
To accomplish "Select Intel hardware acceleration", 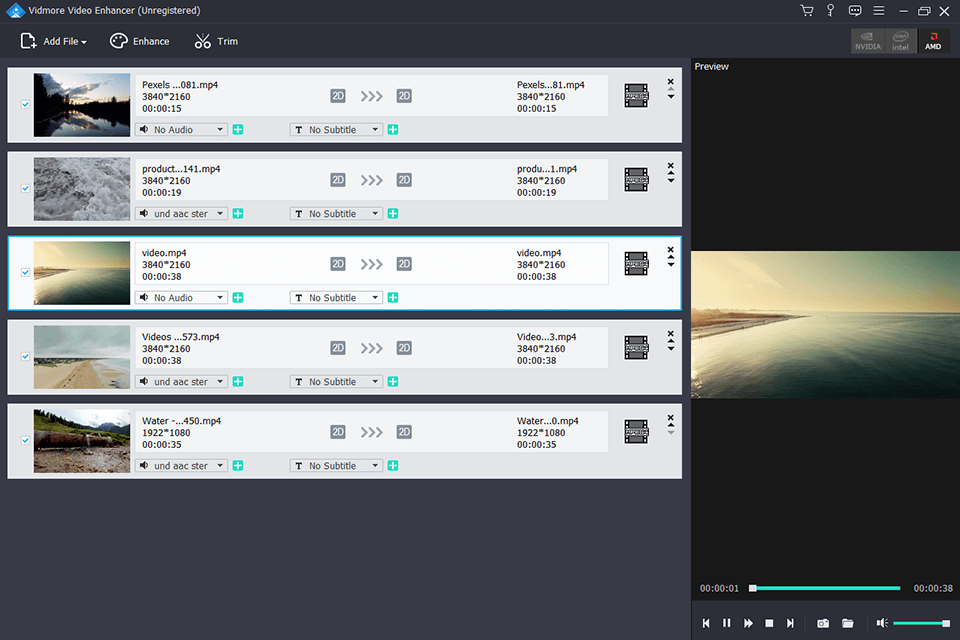I will click(x=900, y=41).
